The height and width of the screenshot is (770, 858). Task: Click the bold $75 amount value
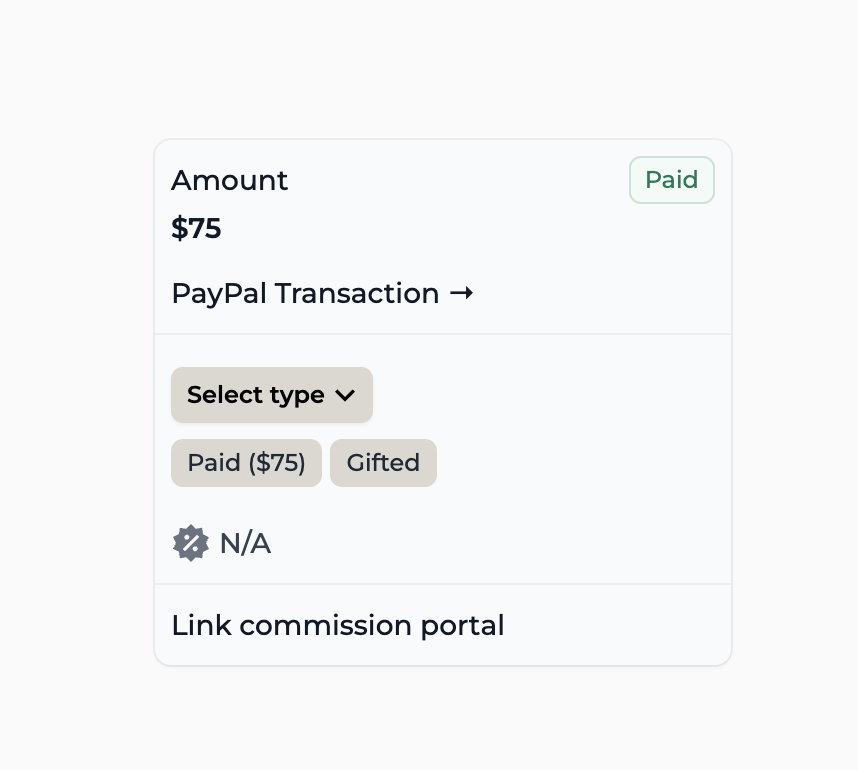coord(196,228)
